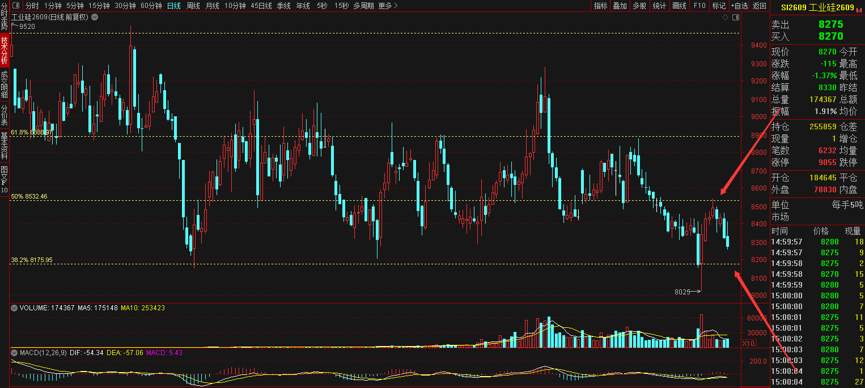The height and width of the screenshot is (388, 865).
Task: Open the 更多 periods expander
Action: (388, 6)
